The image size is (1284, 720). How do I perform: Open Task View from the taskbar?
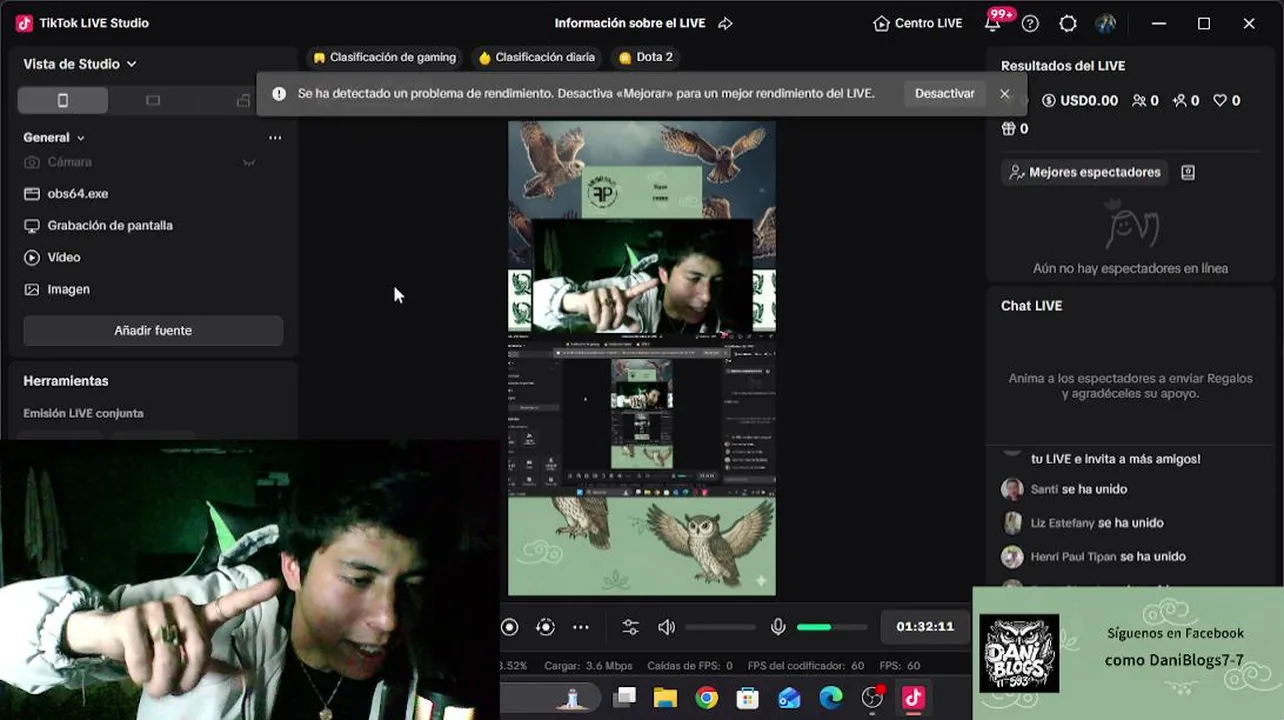coord(625,698)
